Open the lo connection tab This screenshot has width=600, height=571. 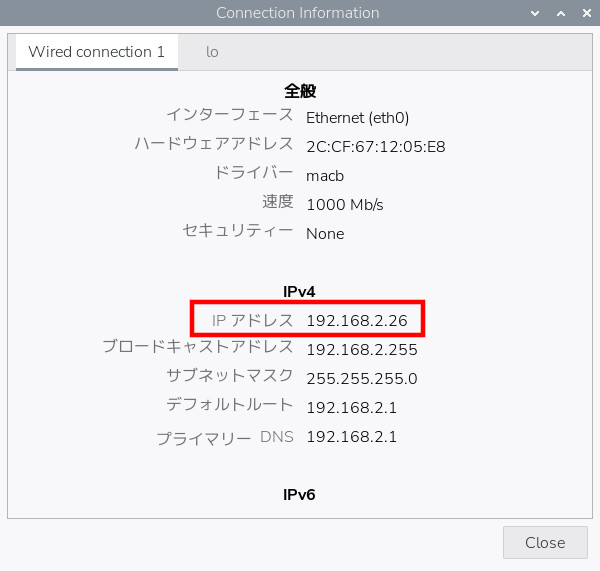(x=212, y=52)
